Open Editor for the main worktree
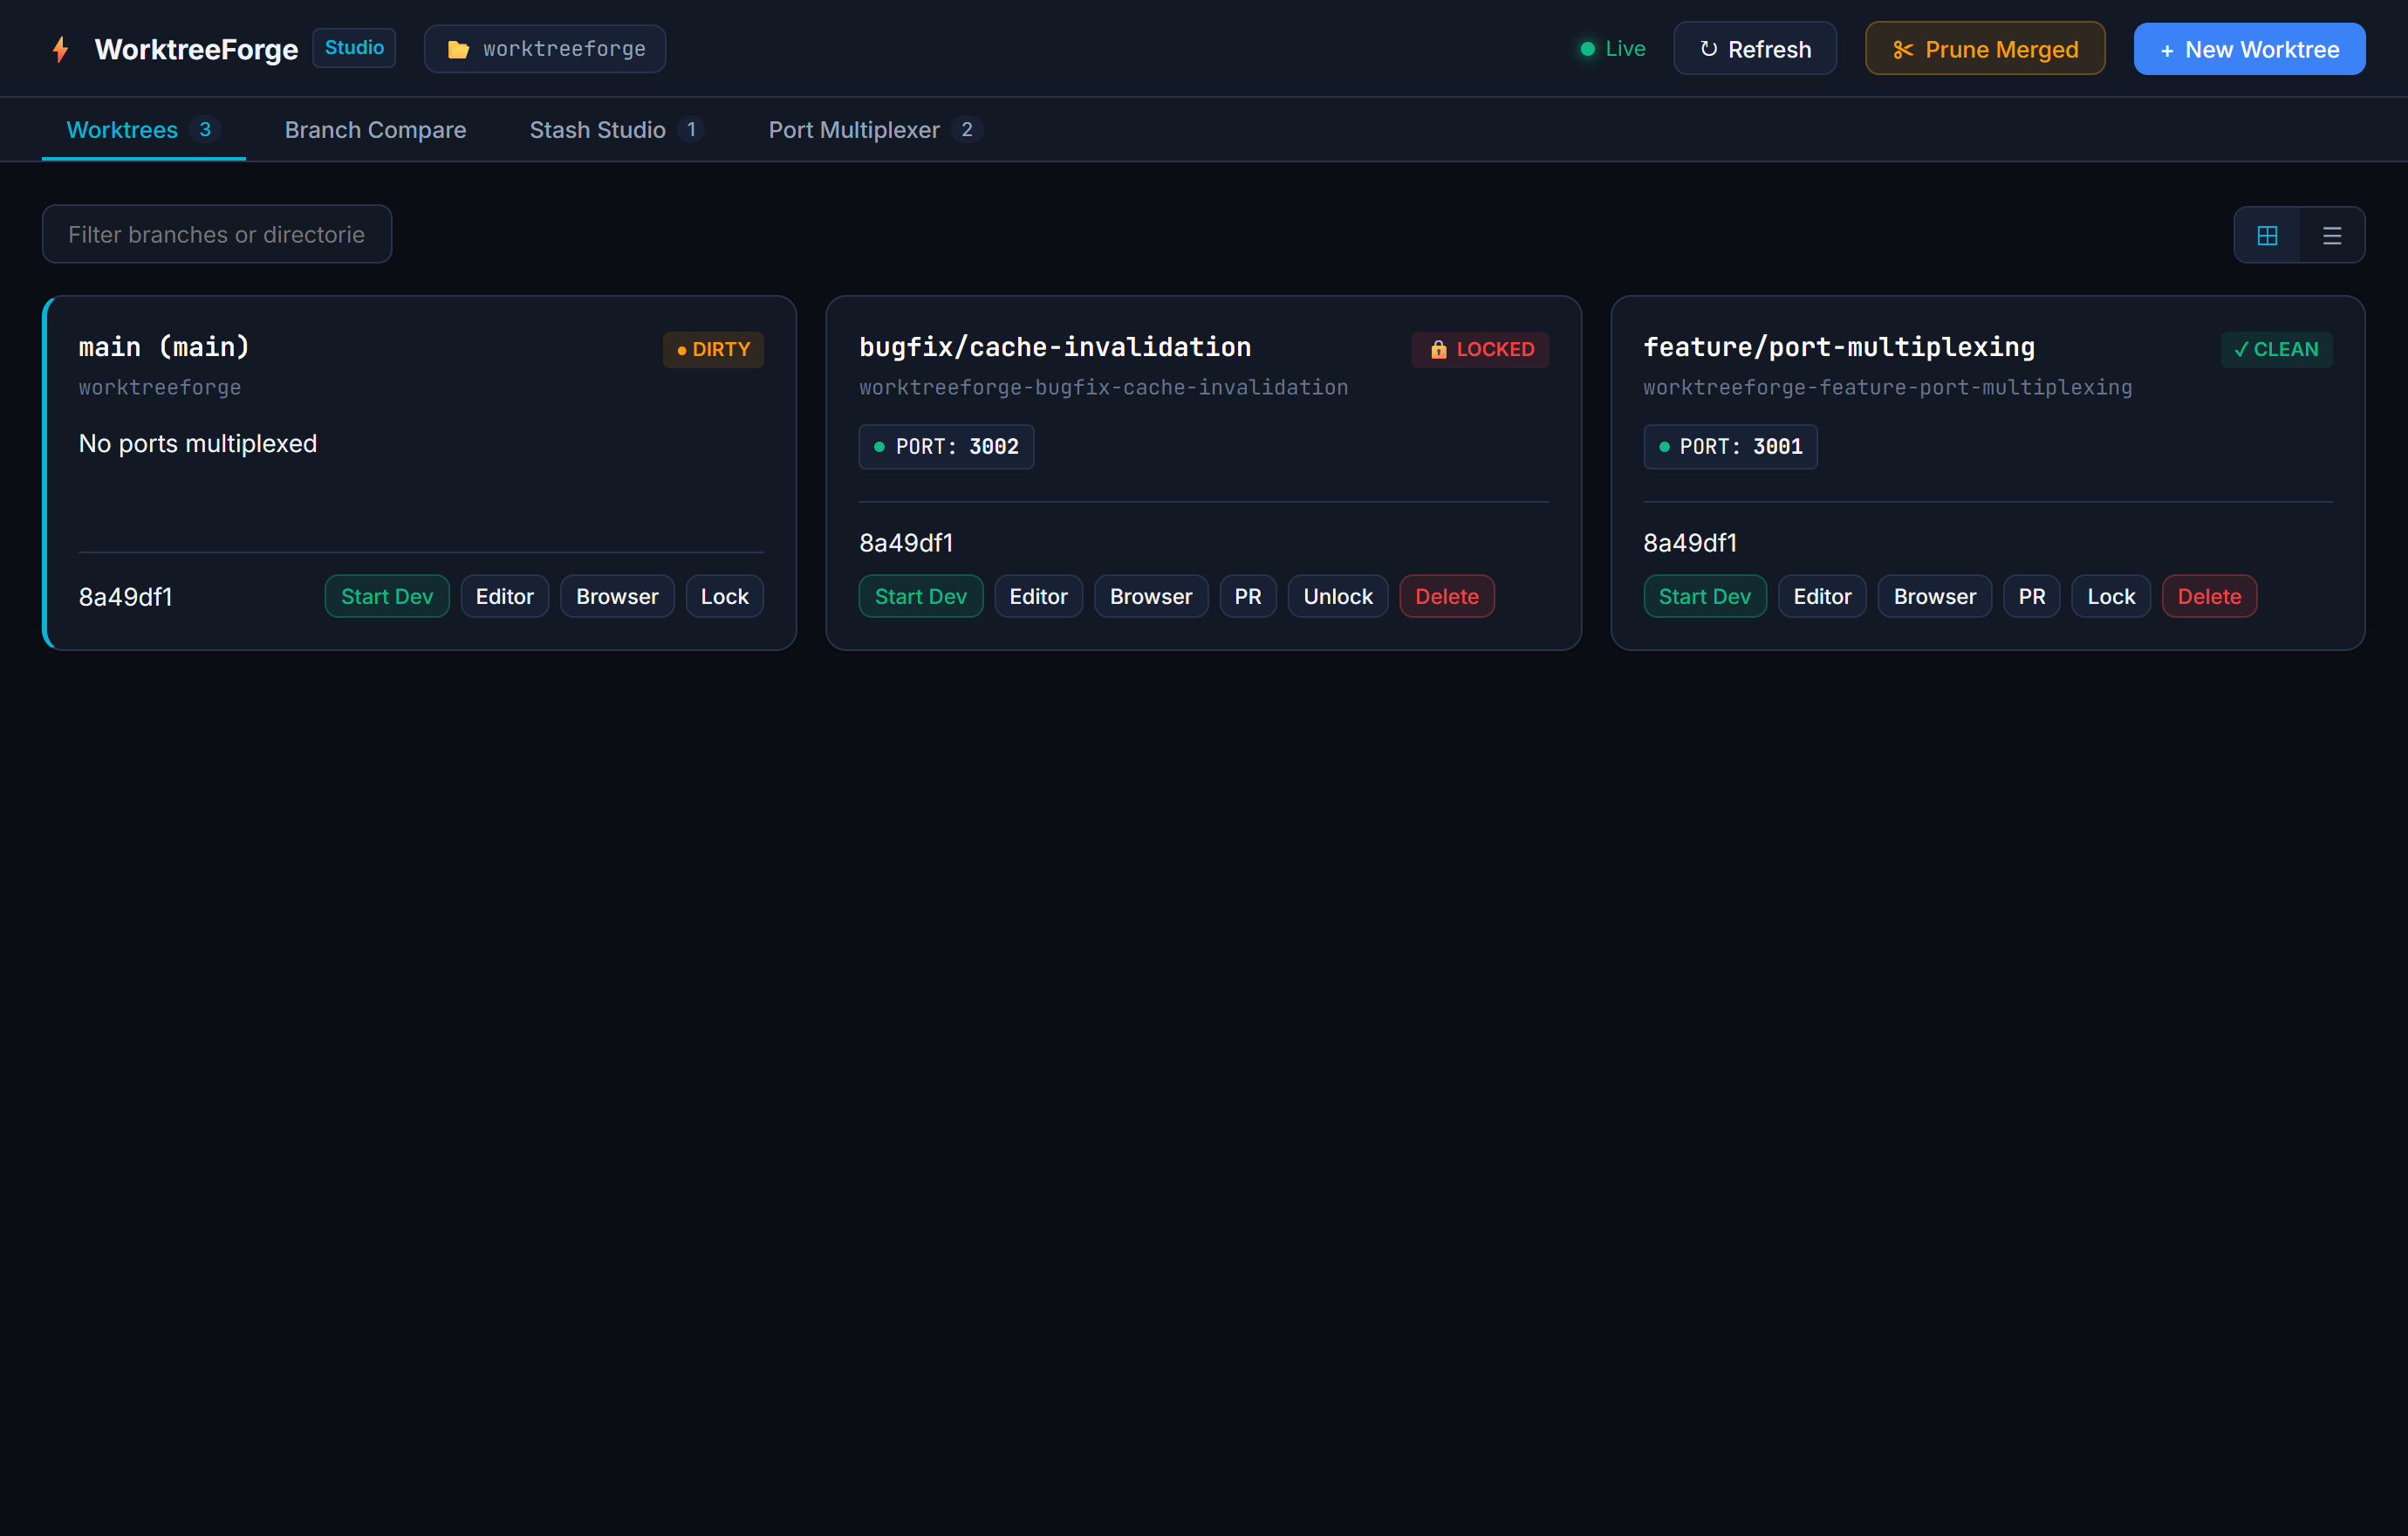This screenshot has height=1536, width=2408. (504, 596)
